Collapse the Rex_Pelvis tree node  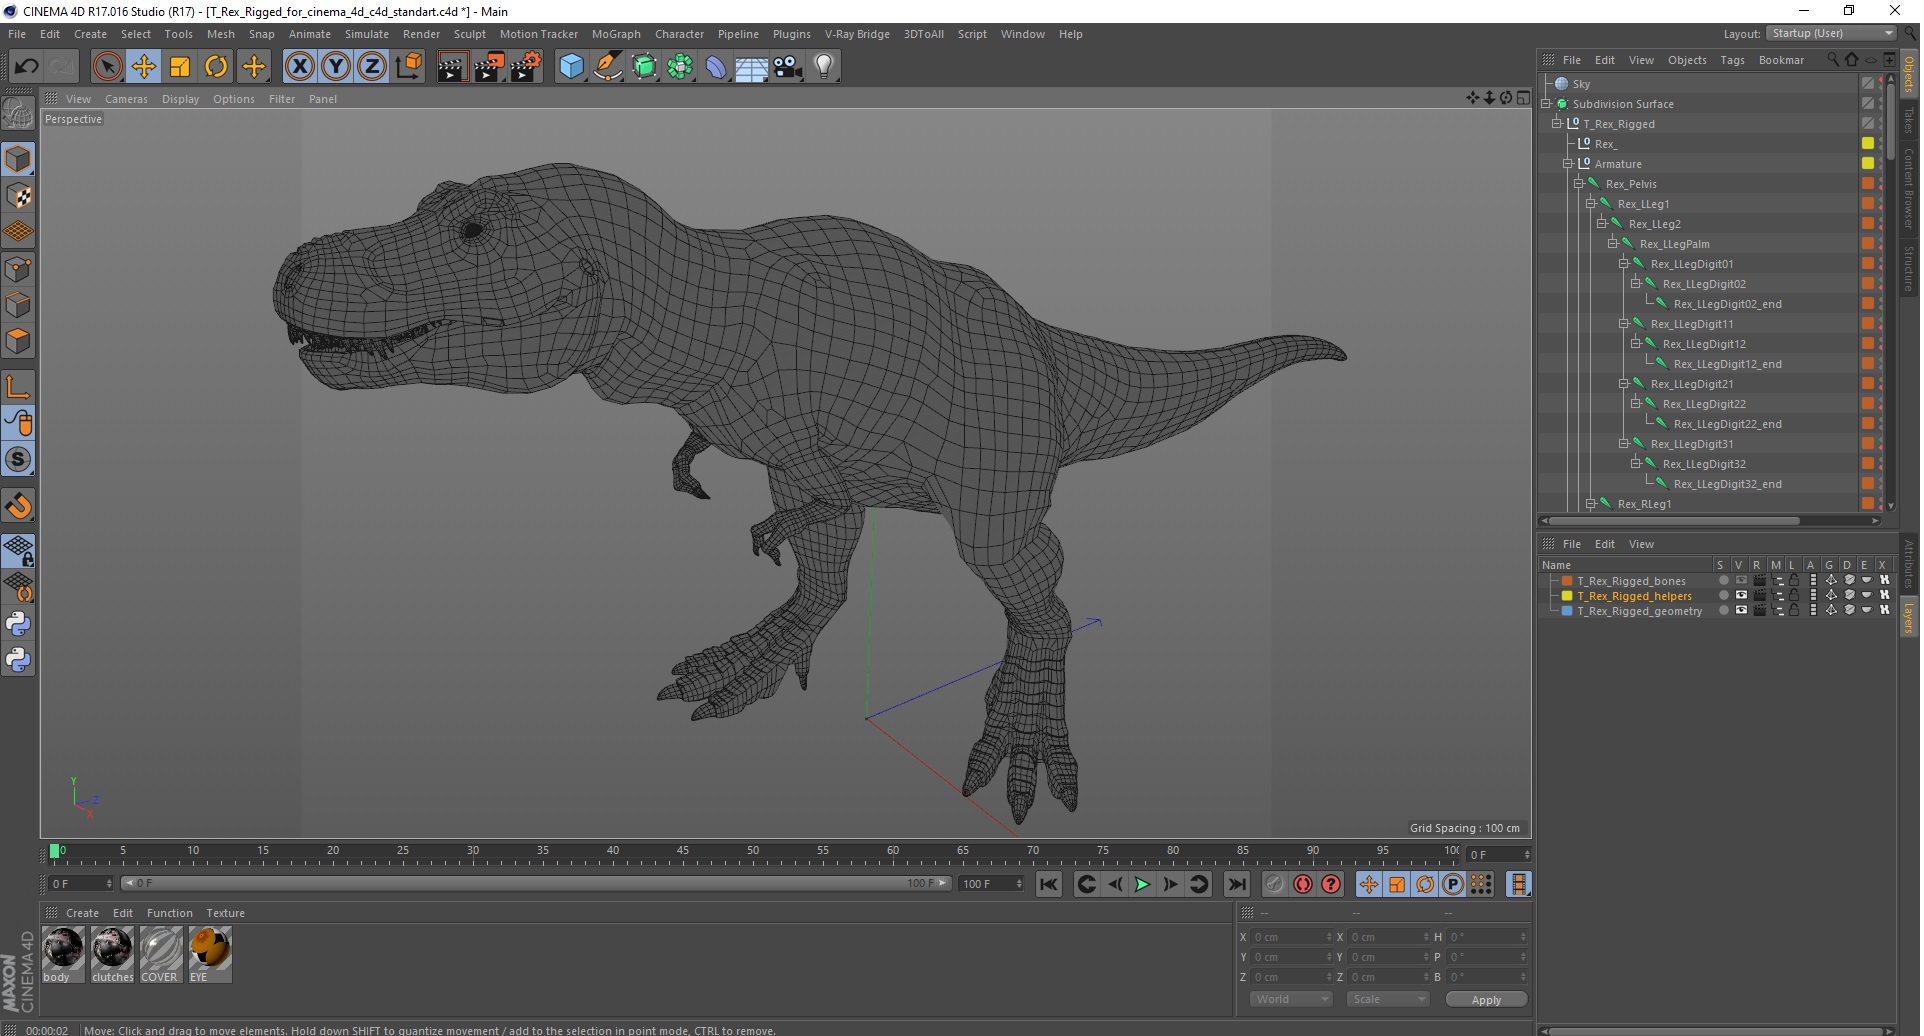coord(1578,184)
